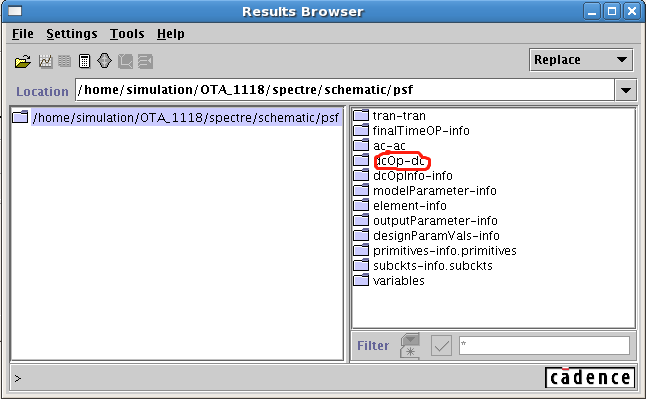
Task: Maximize the Results Browser window
Action: (x=612, y=11)
